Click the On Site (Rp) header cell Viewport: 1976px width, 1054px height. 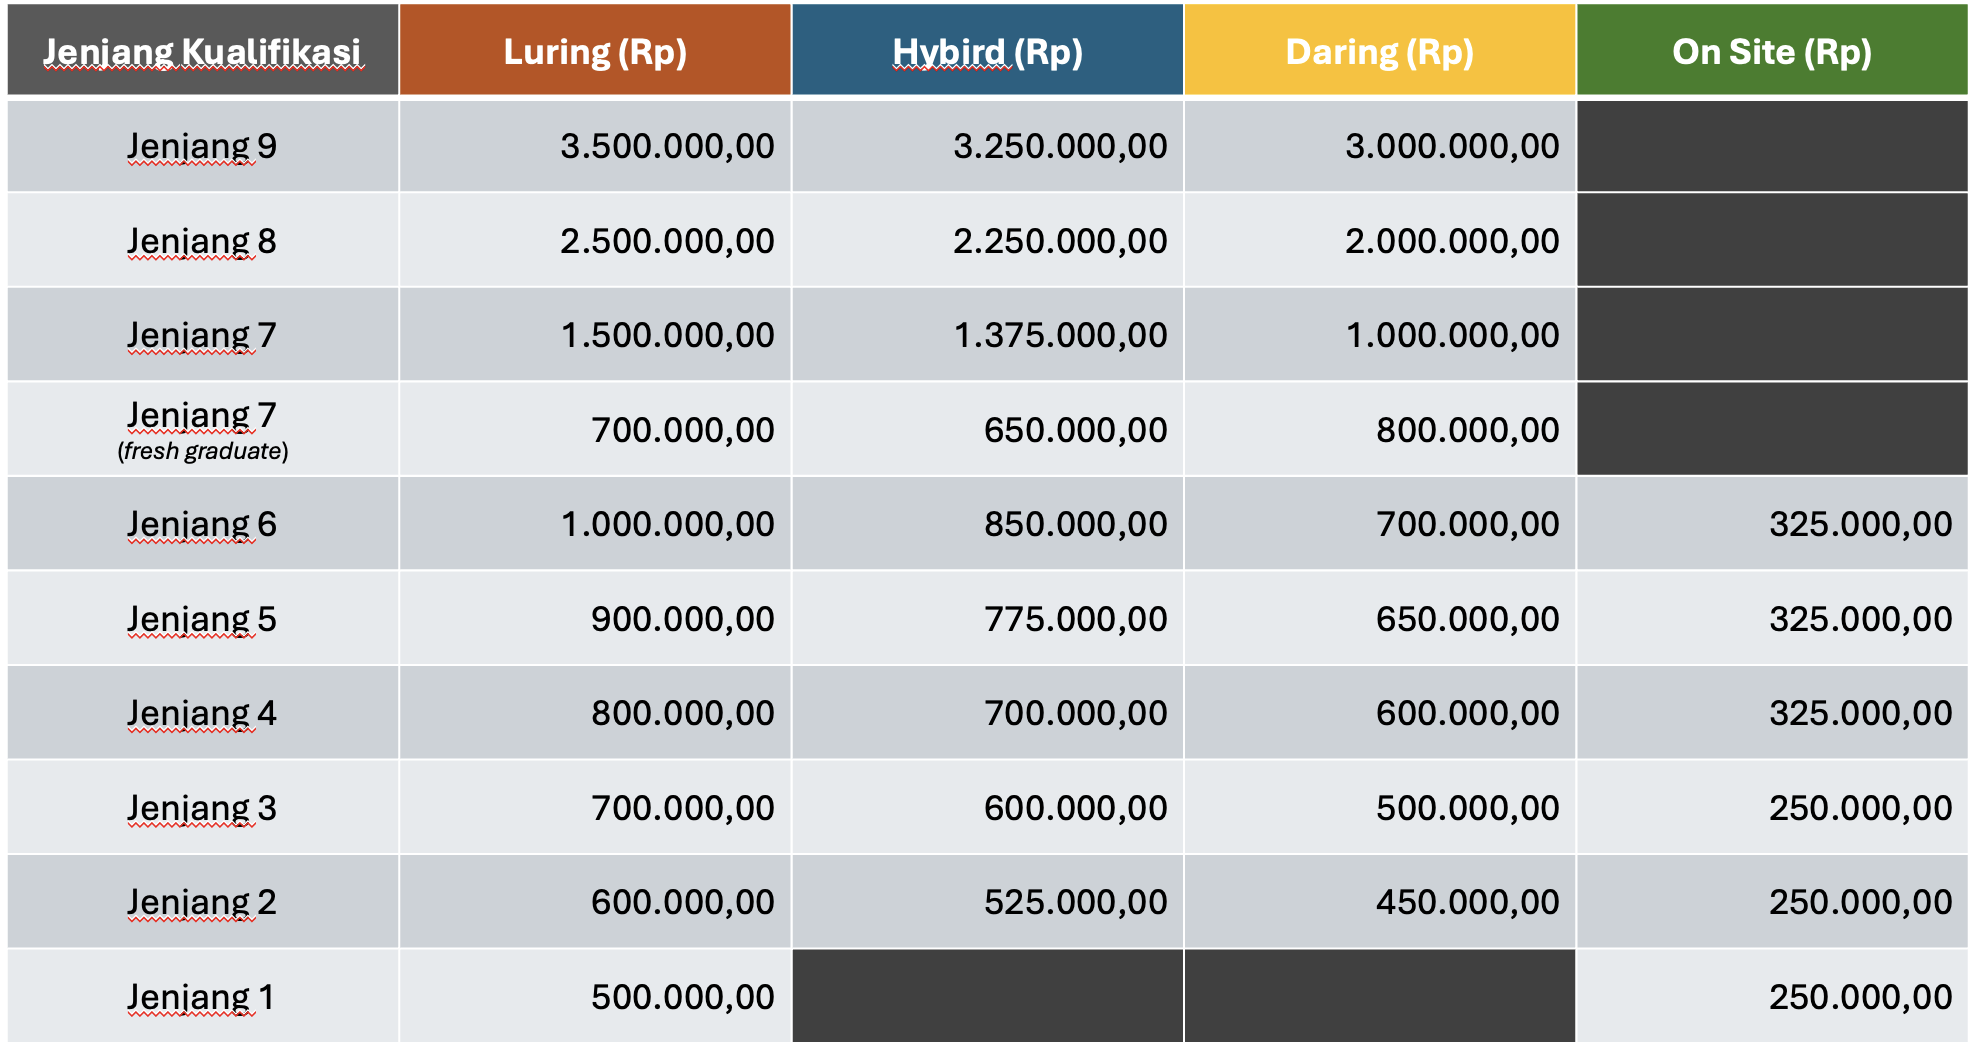point(1772,50)
